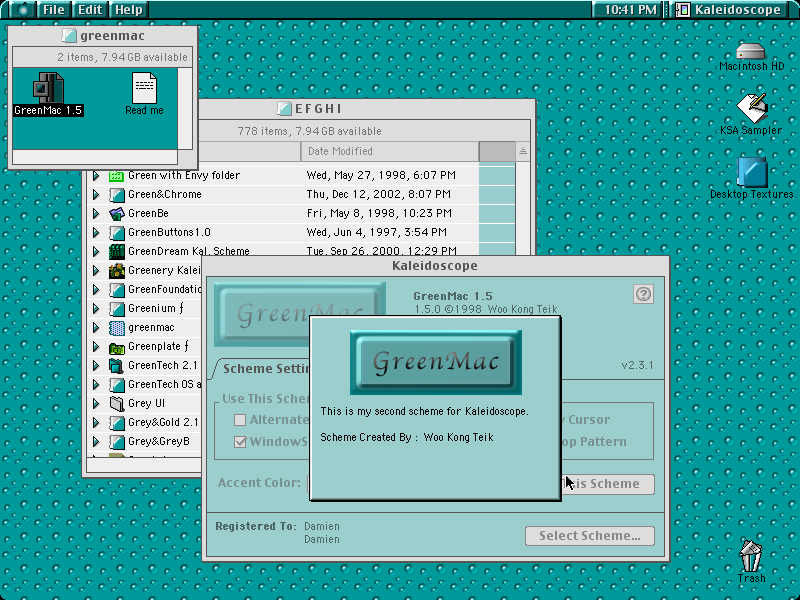Viewport: 800px width, 600px height.
Task: Expand the Green with Envy folder triangle
Action: click(x=96, y=176)
